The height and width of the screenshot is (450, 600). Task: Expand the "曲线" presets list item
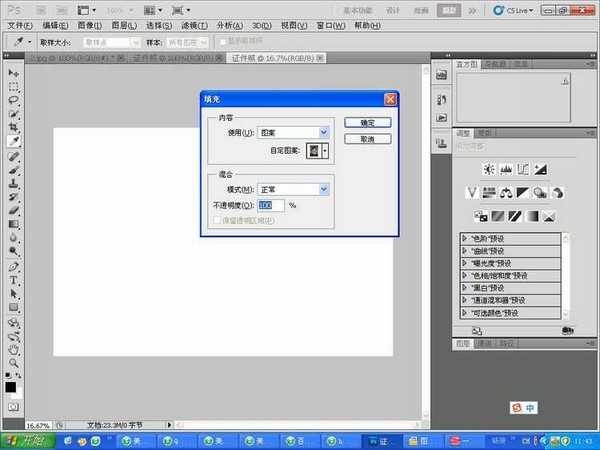click(x=464, y=250)
